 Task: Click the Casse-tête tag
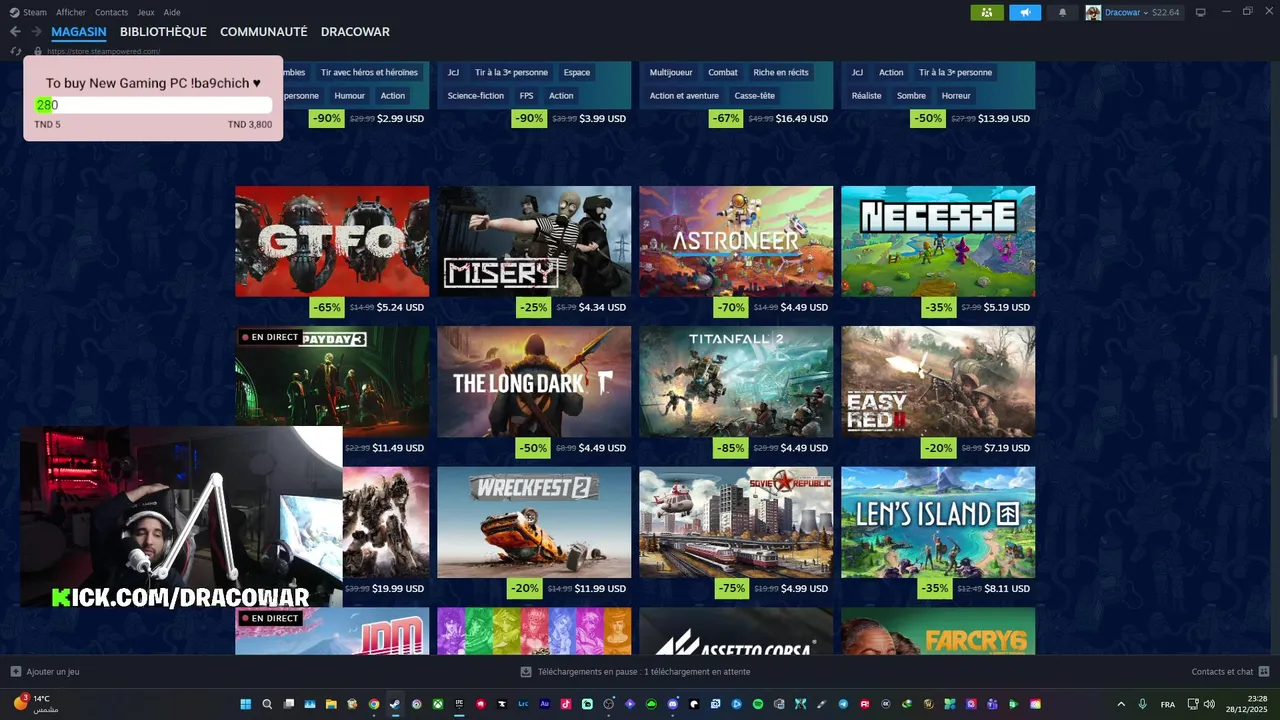click(x=755, y=96)
